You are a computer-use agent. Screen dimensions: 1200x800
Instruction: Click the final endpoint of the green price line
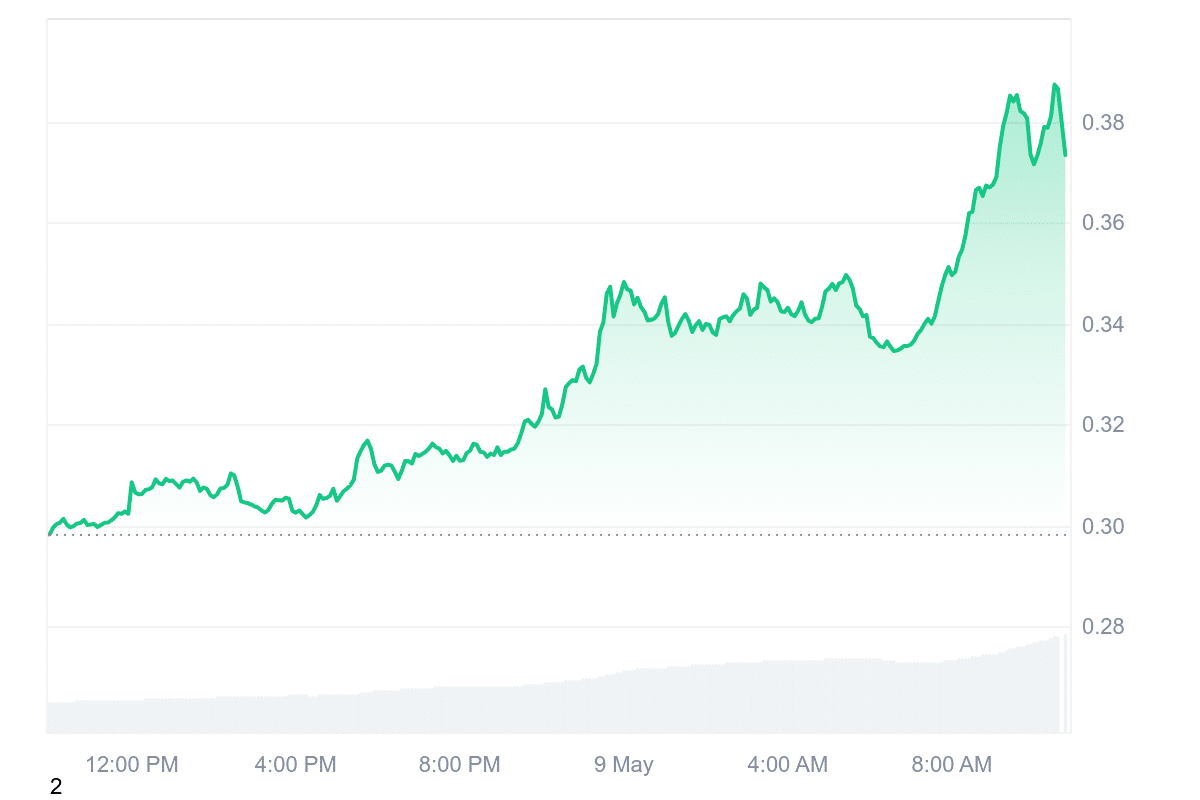(x=1066, y=155)
